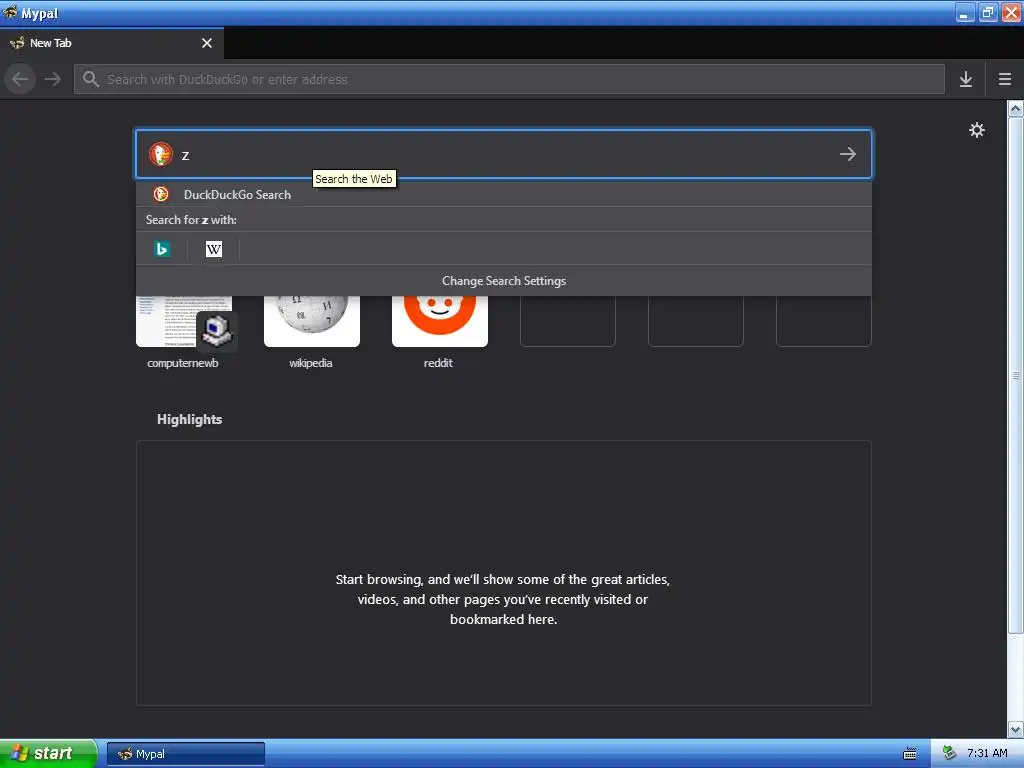Open Change Search Settings
The width and height of the screenshot is (1024, 768).
[x=504, y=281]
